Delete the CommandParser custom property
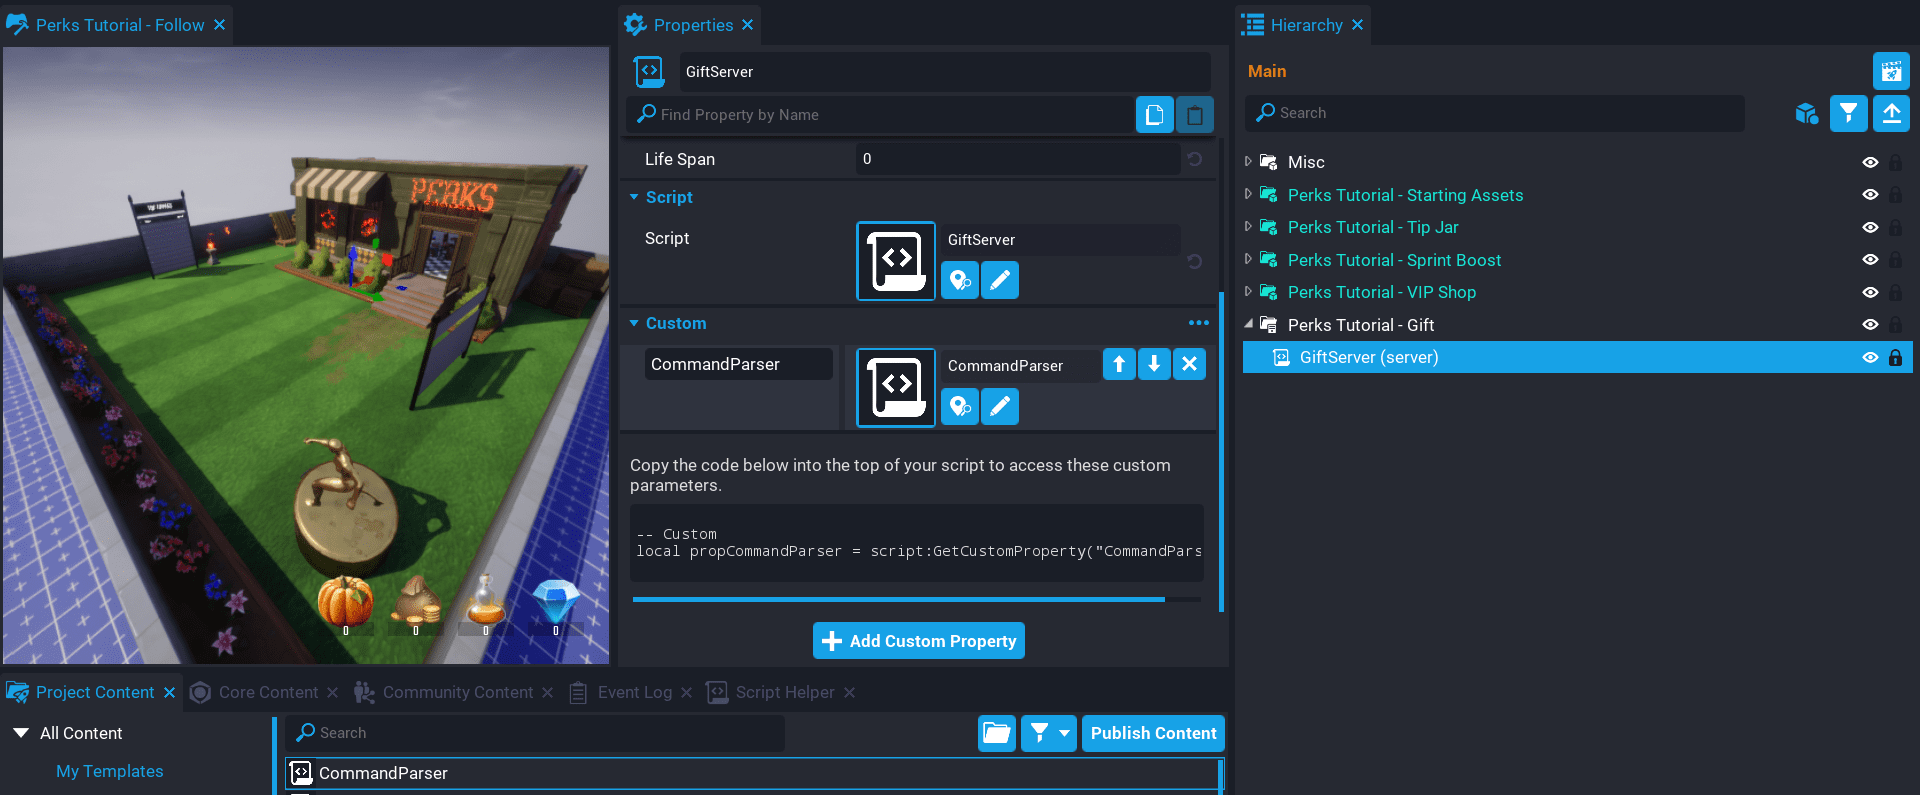Viewport: 1920px width, 795px height. tap(1189, 364)
